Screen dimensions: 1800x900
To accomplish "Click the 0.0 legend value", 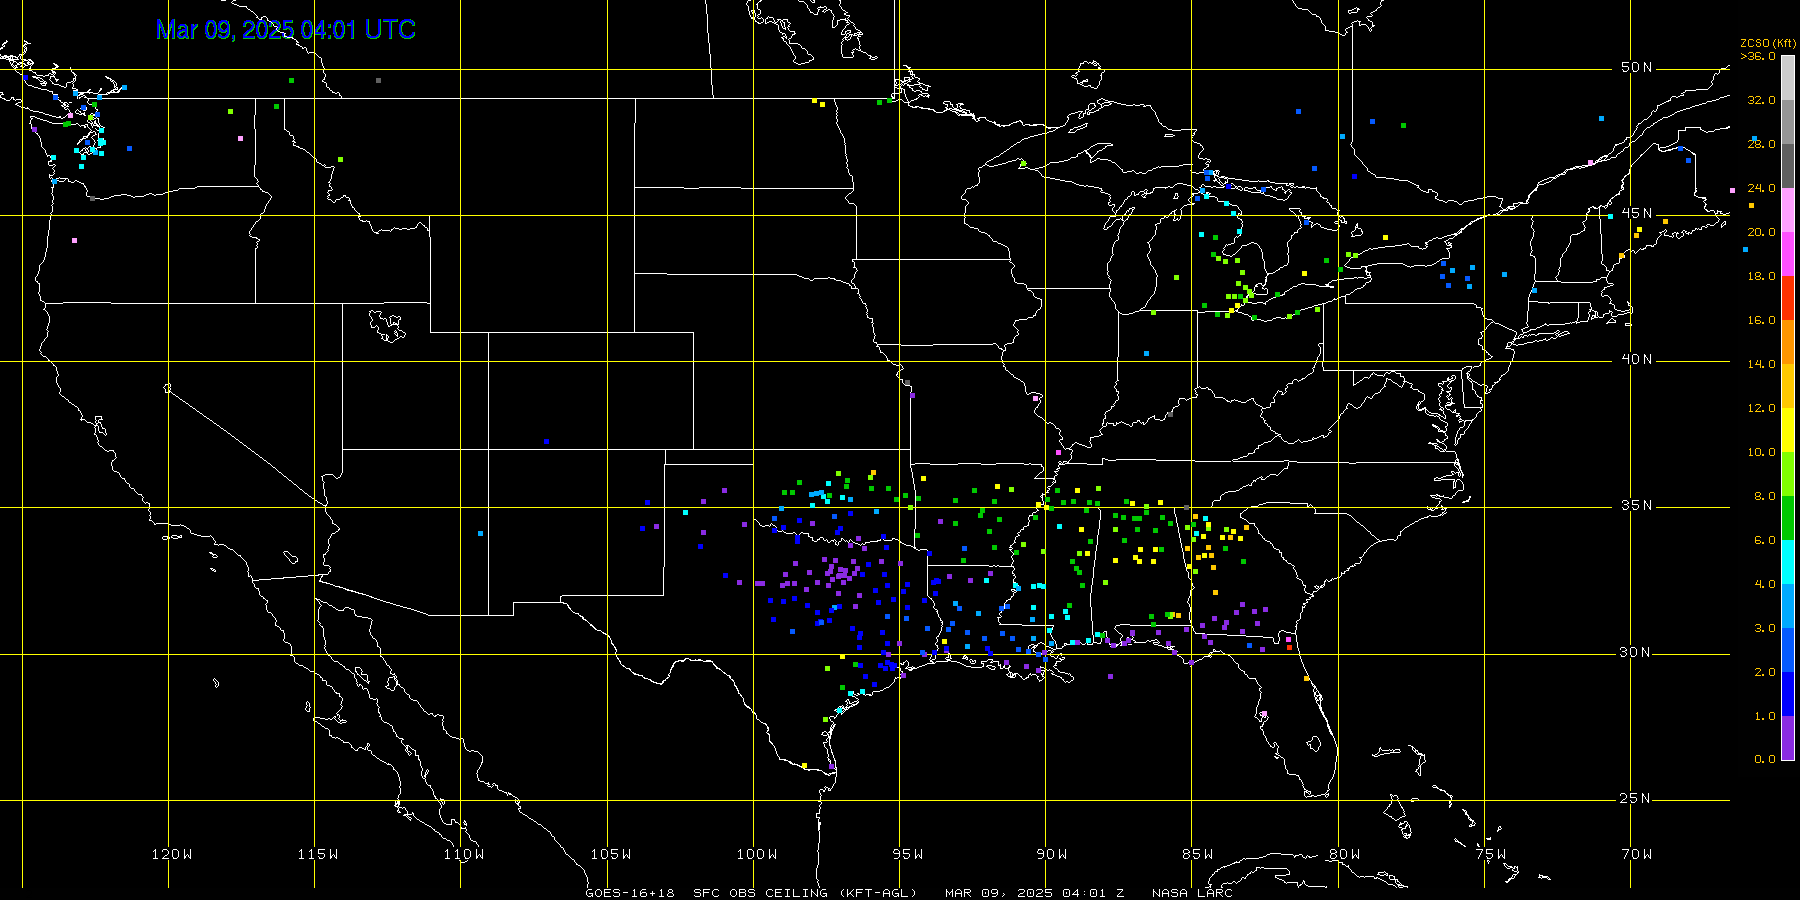I will point(1764,759).
